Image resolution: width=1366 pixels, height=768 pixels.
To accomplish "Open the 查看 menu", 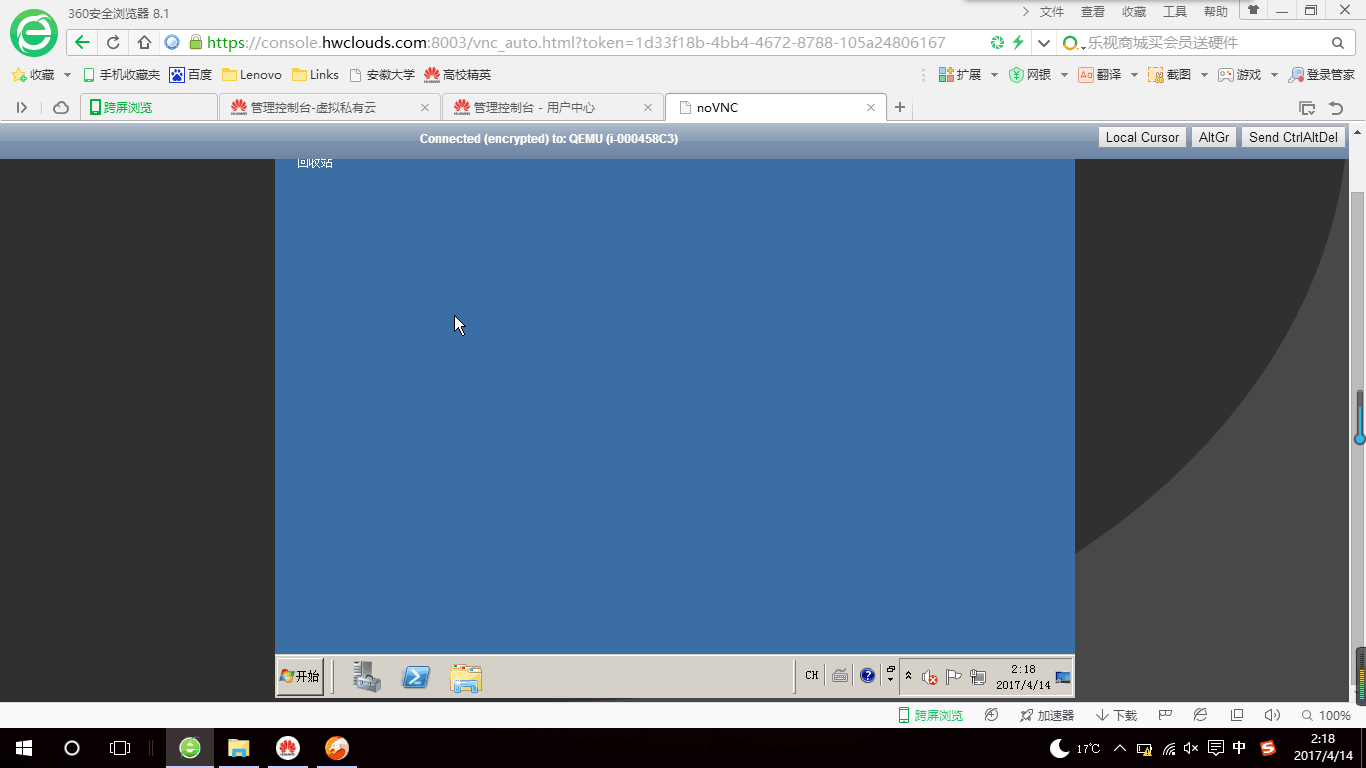I will click(1093, 12).
